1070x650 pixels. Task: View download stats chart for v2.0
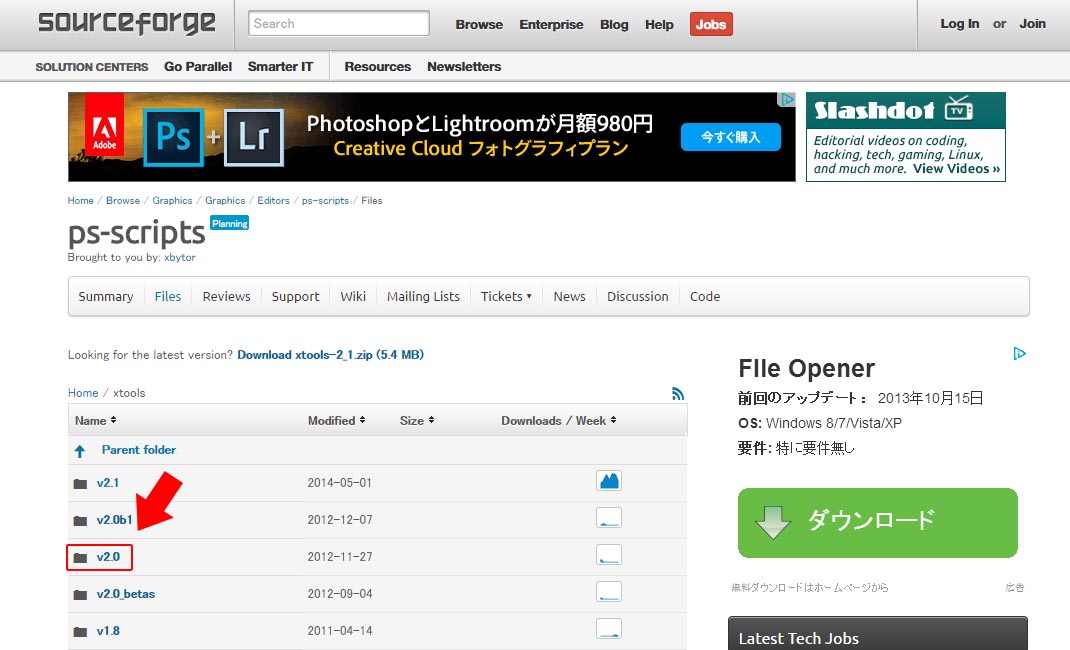click(x=609, y=555)
